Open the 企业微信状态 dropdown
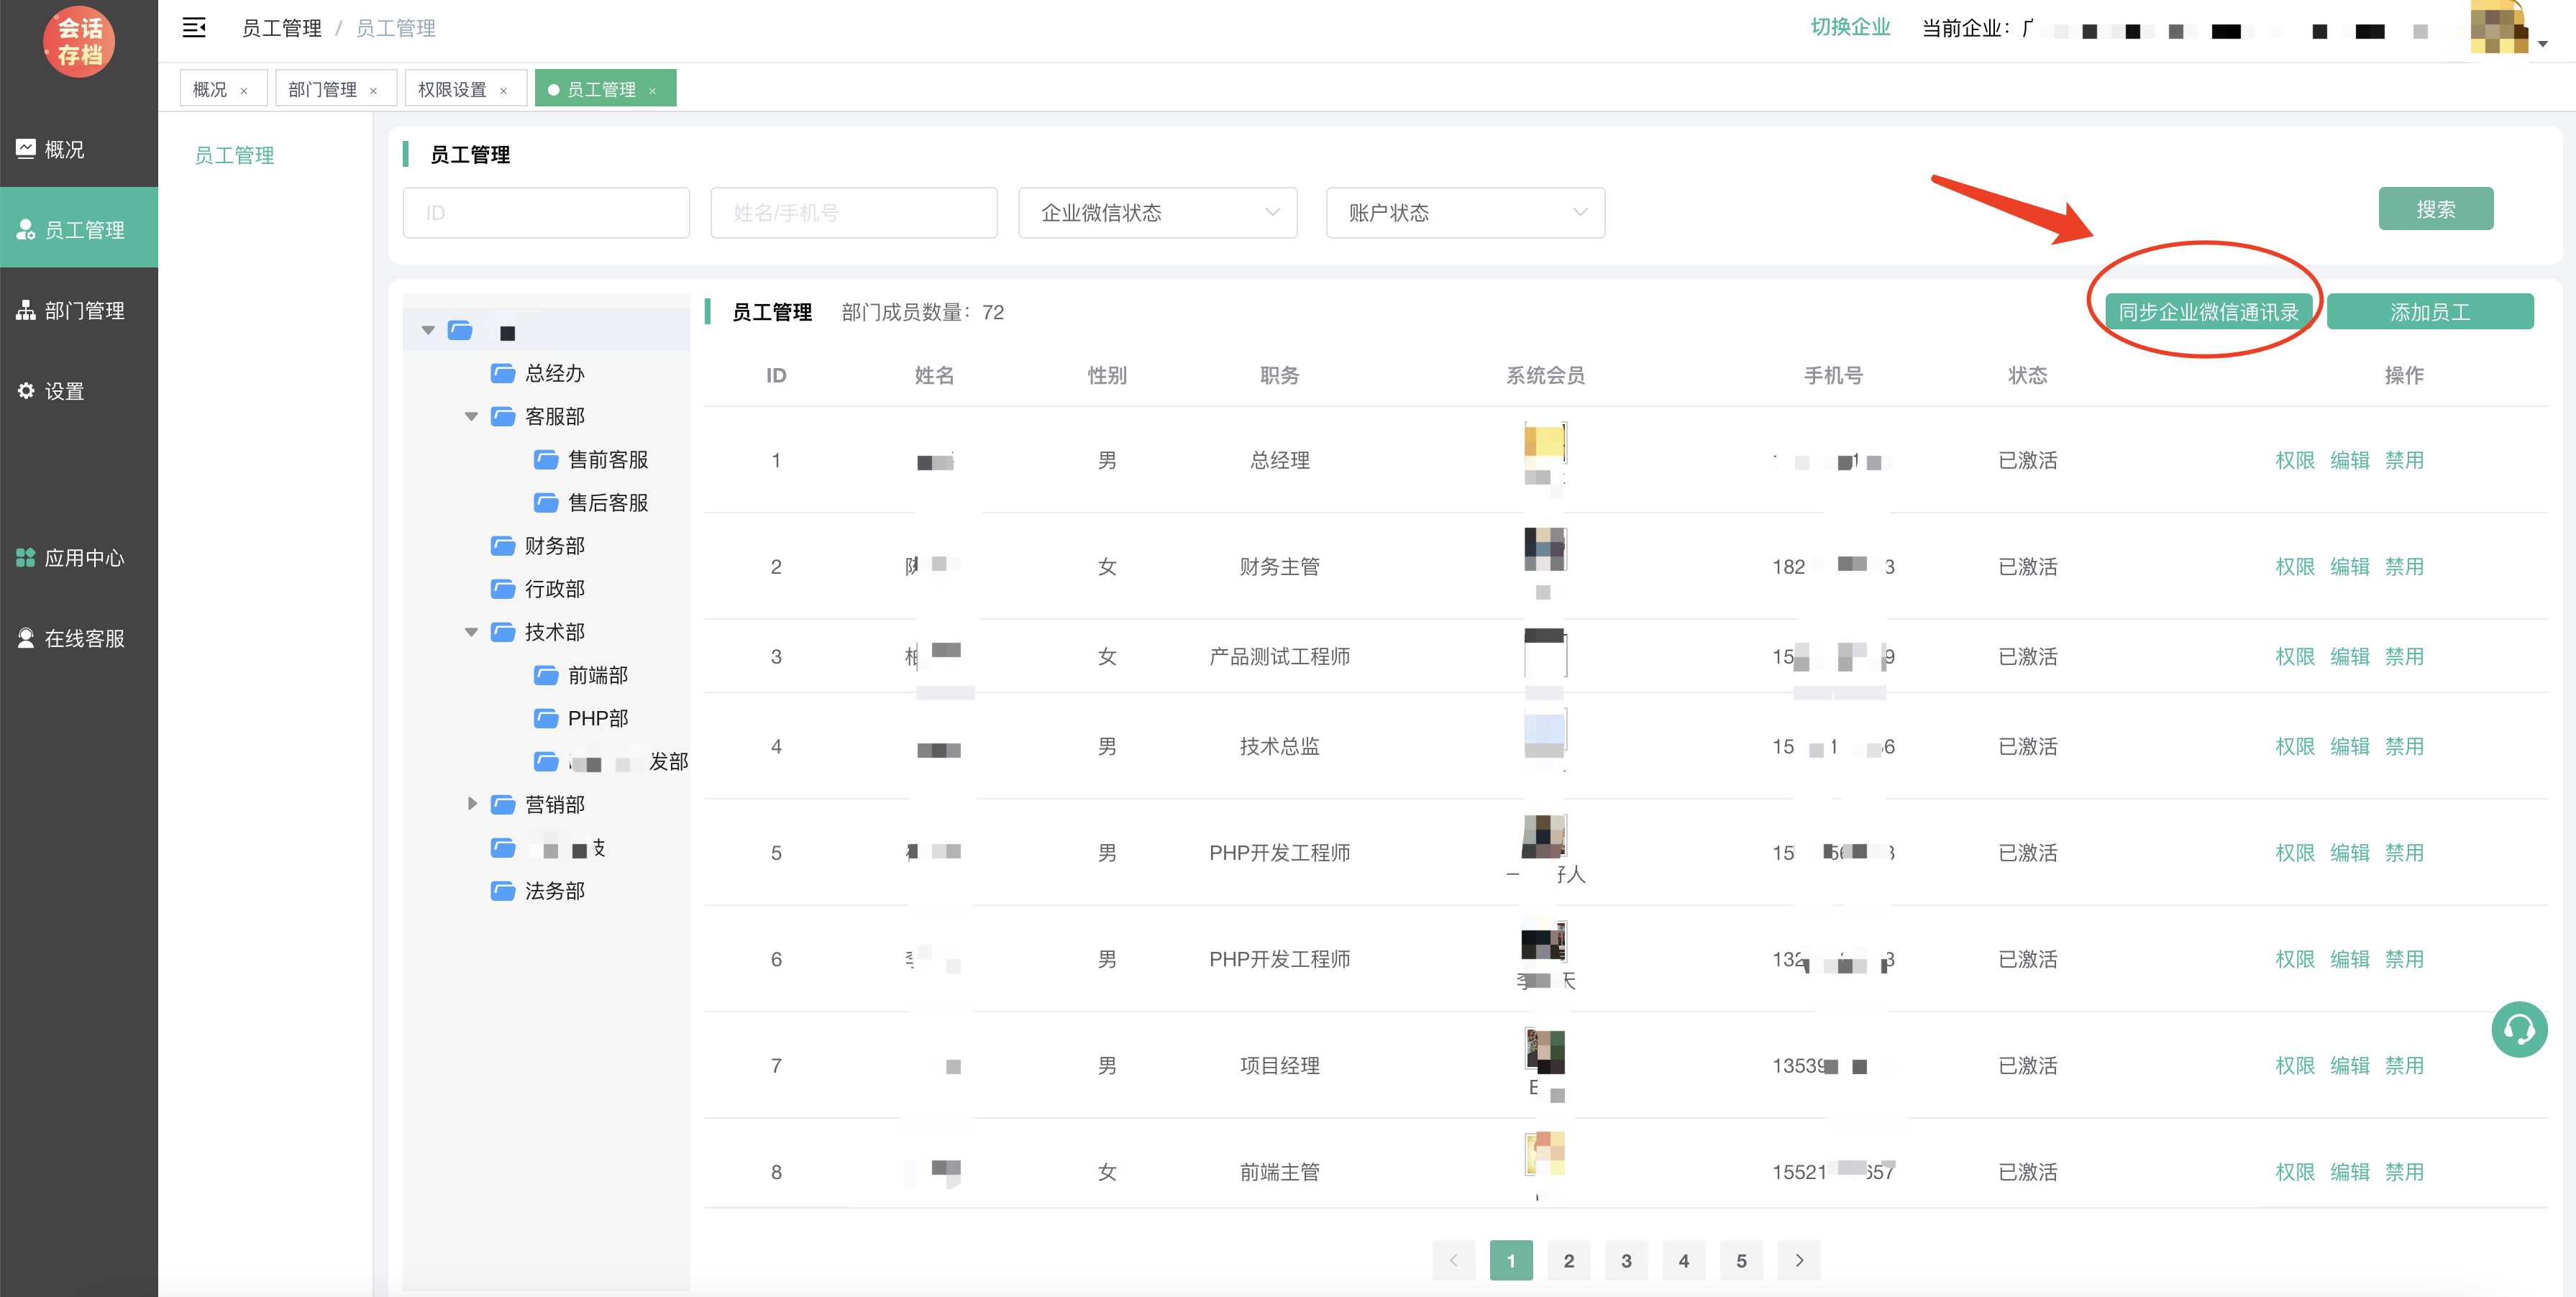The image size is (2576, 1297). point(1157,213)
